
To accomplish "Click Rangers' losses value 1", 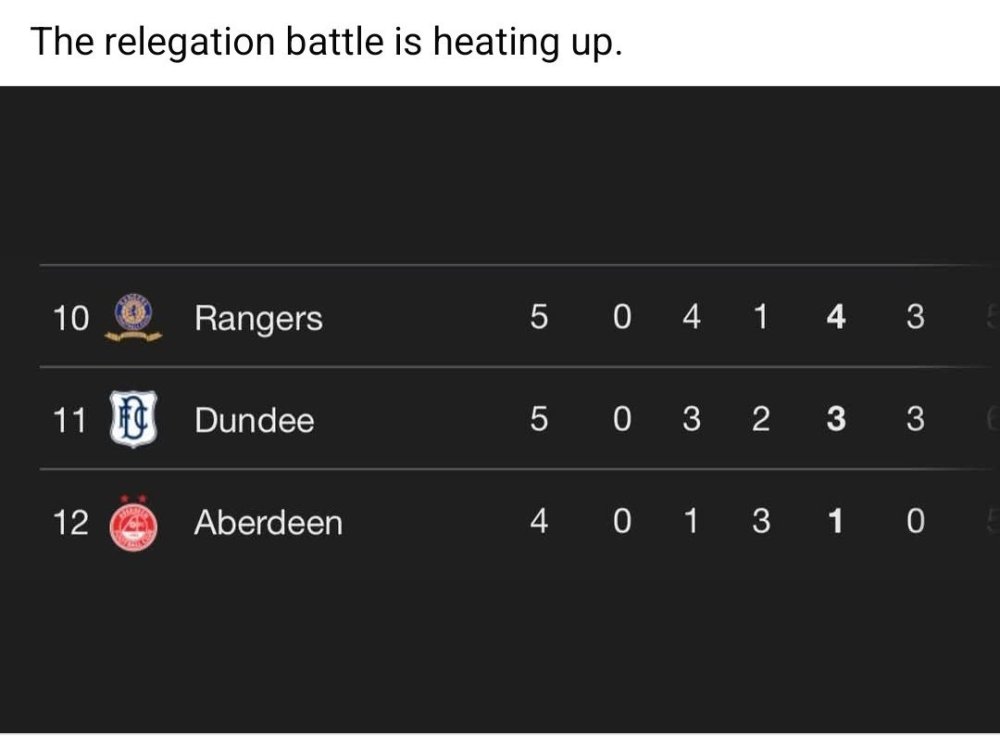I will click(760, 318).
